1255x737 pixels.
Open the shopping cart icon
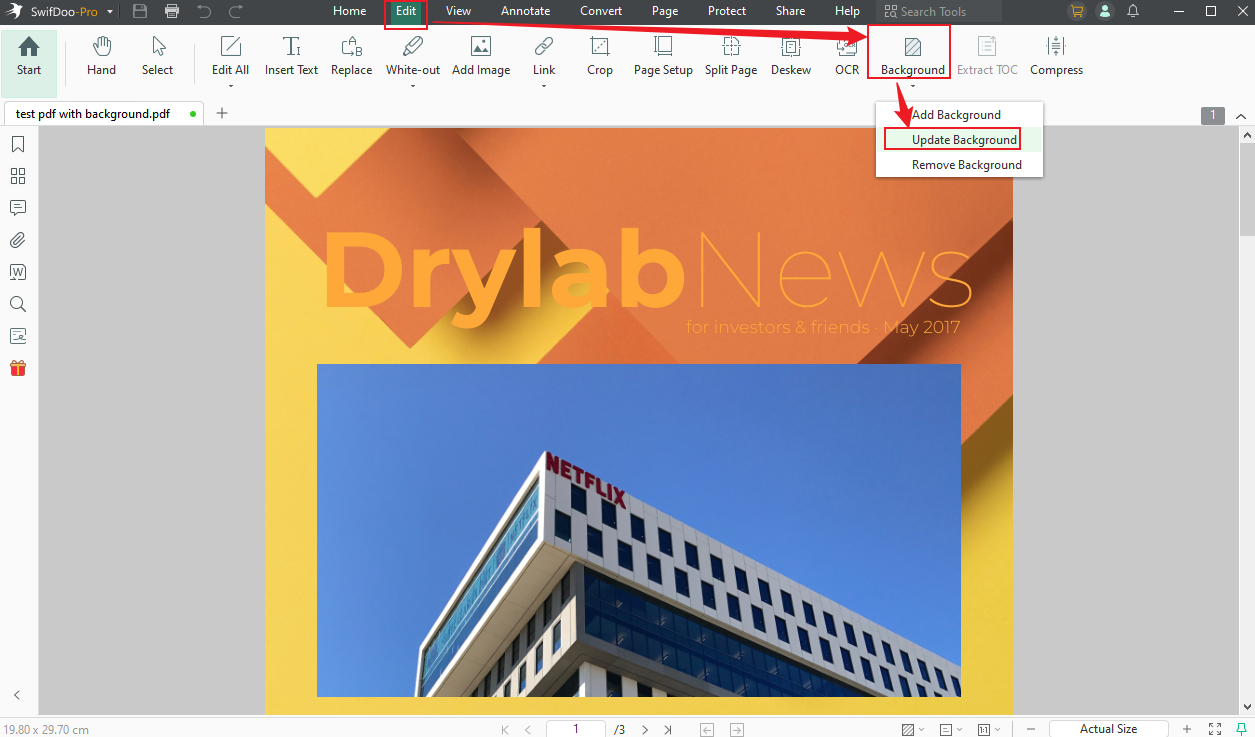1076,11
